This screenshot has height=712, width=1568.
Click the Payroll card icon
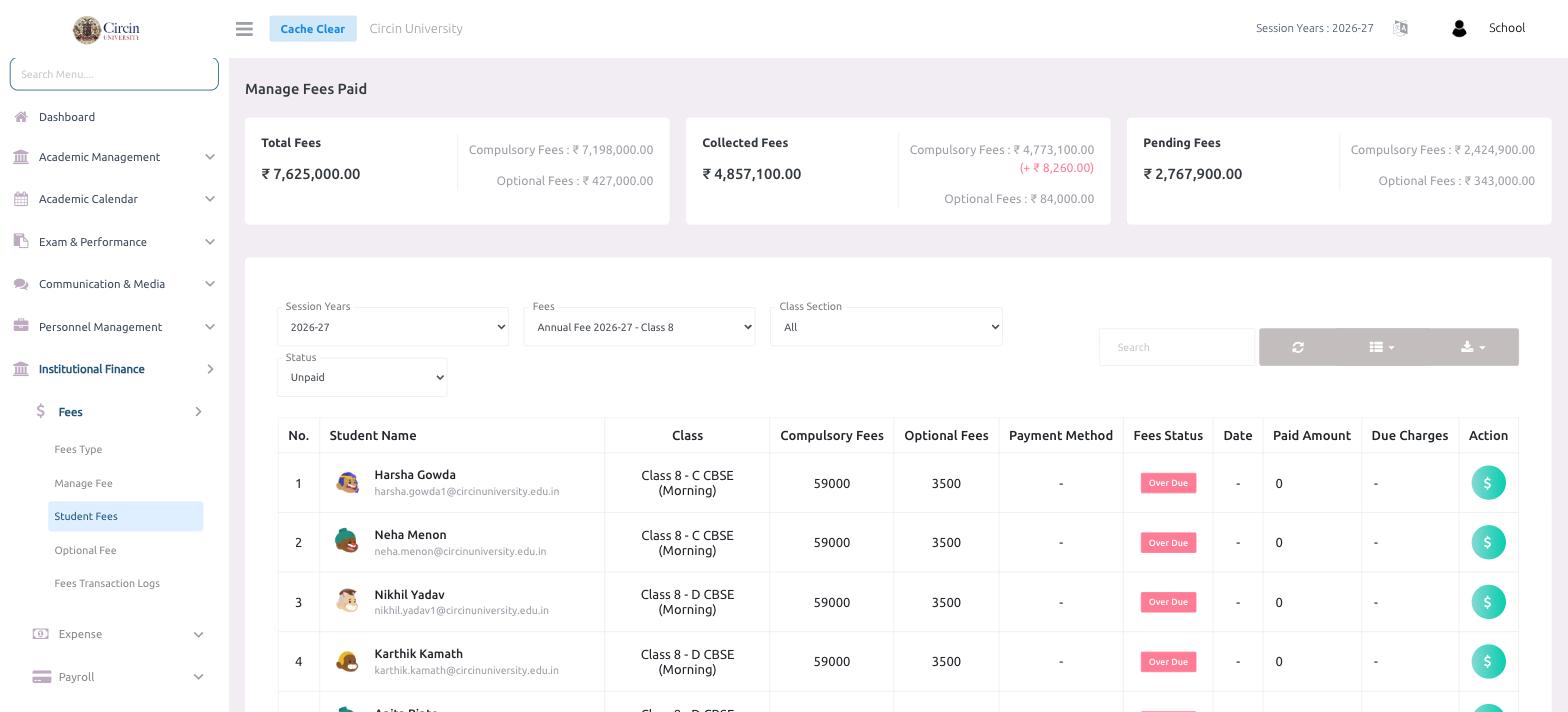(x=41, y=677)
